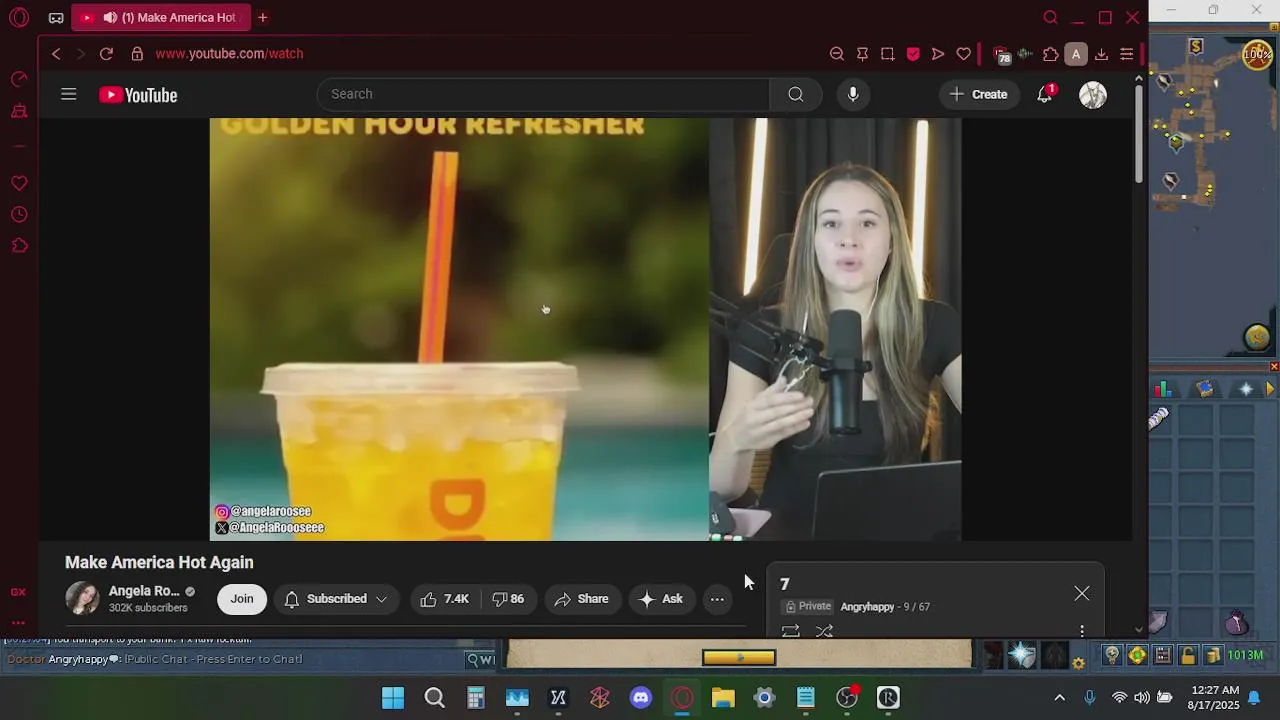The width and height of the screenshot is (1280, 720).
Task: Open GX Control in Opera sidebar
Action: click(18, 592)
